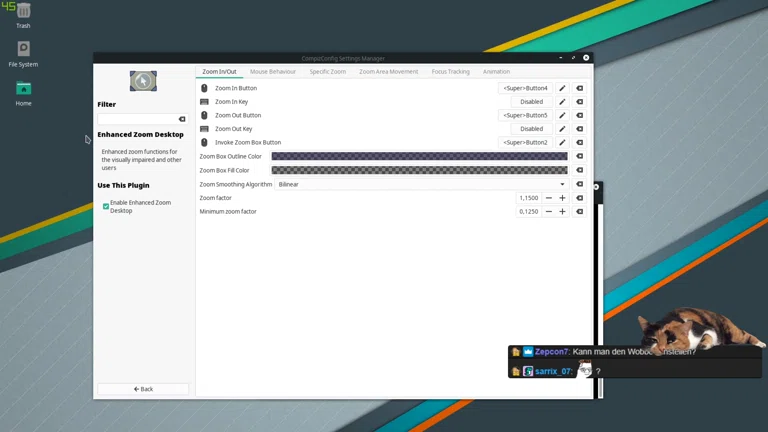Increase the Minimum zoom factor value
768x432 pixels.
pyautogui.click(x=562, y=212)
